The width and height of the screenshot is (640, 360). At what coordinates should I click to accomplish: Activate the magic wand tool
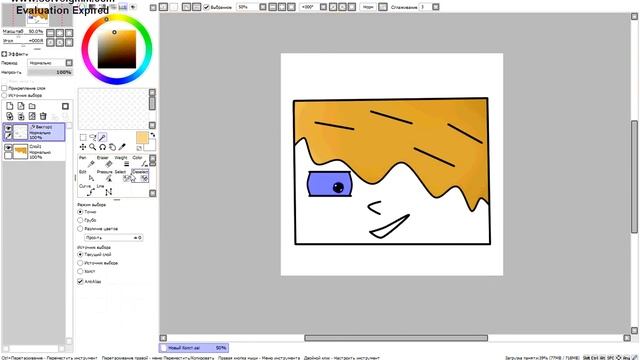(x=102, y=137)
